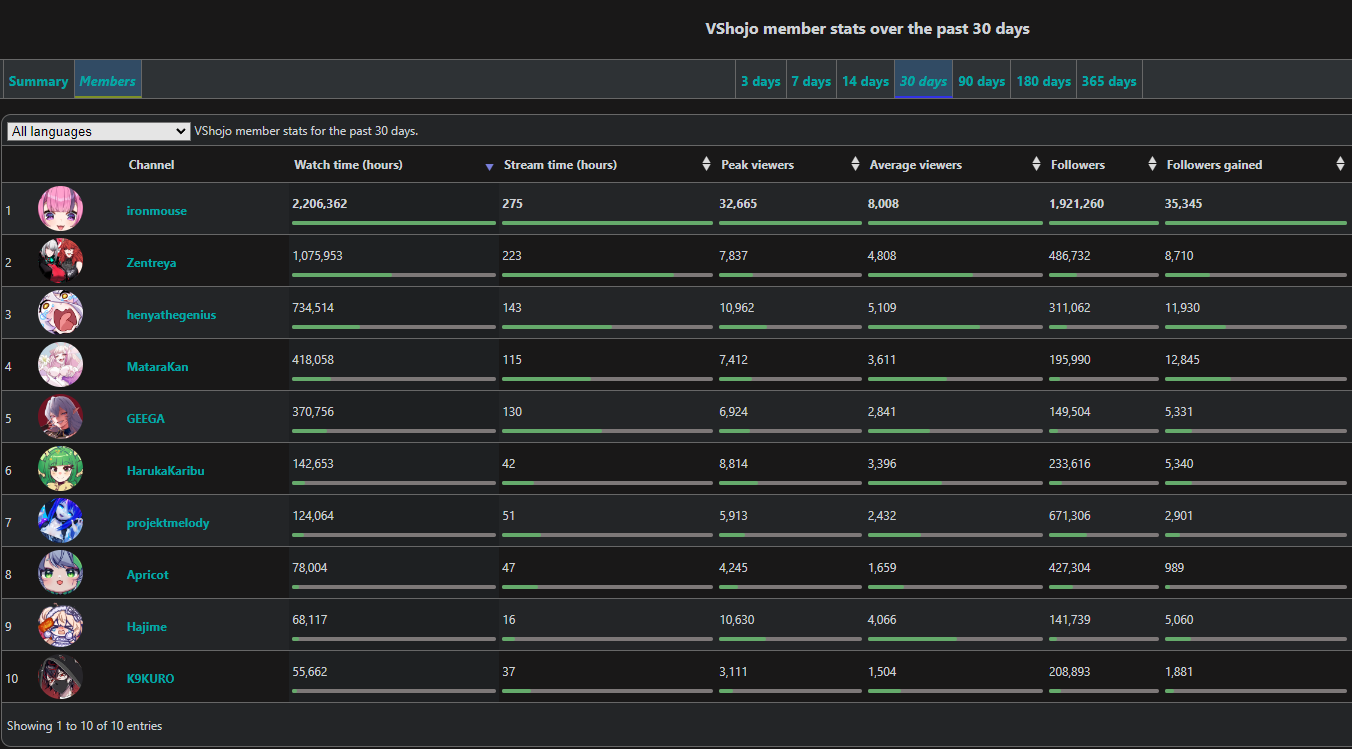Click Followers gained sort arrows
This screenshot has height=749, width=1352.
[x=1340, y=164]
